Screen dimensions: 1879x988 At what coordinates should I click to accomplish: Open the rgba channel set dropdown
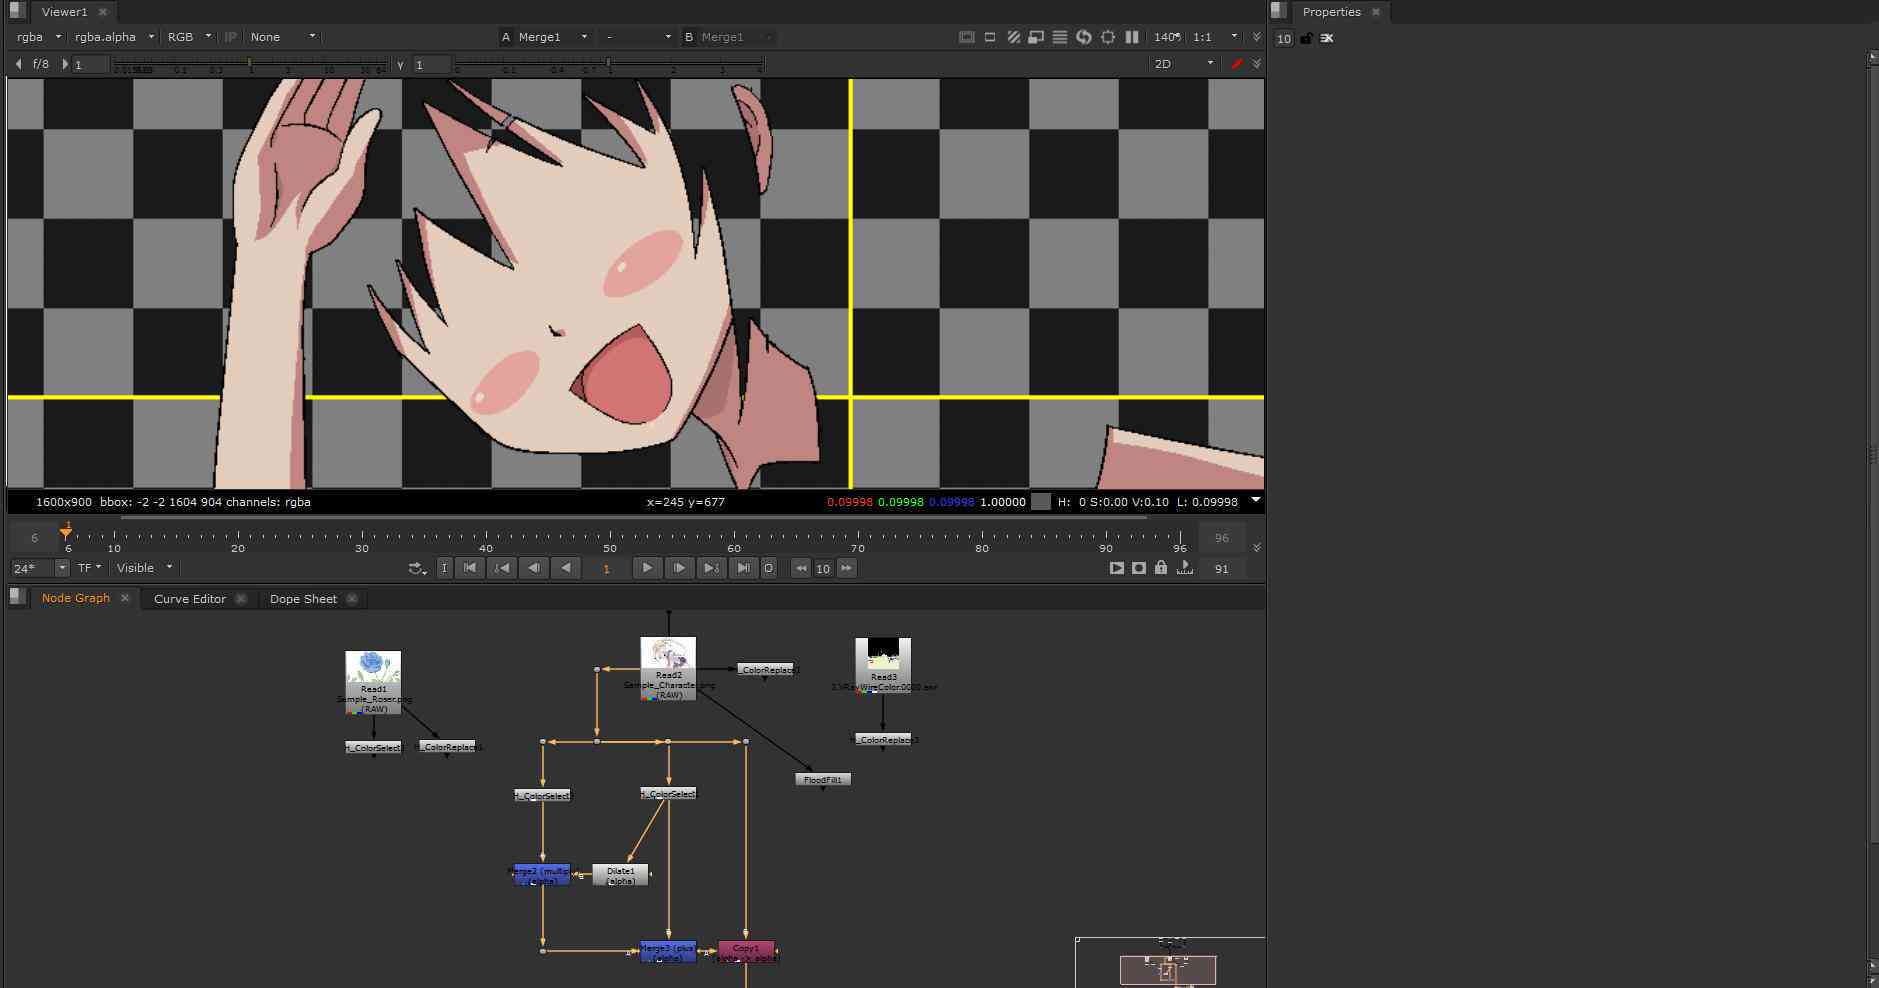[x=39, y=37]
